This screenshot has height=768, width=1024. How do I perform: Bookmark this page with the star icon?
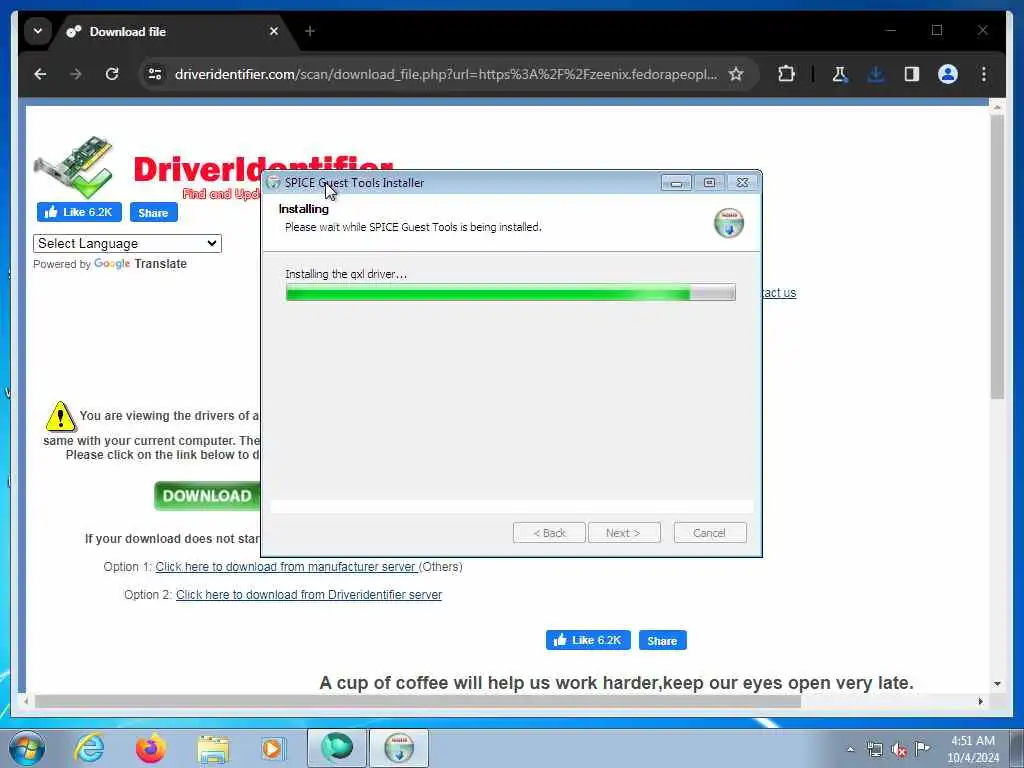pos(736,74)
